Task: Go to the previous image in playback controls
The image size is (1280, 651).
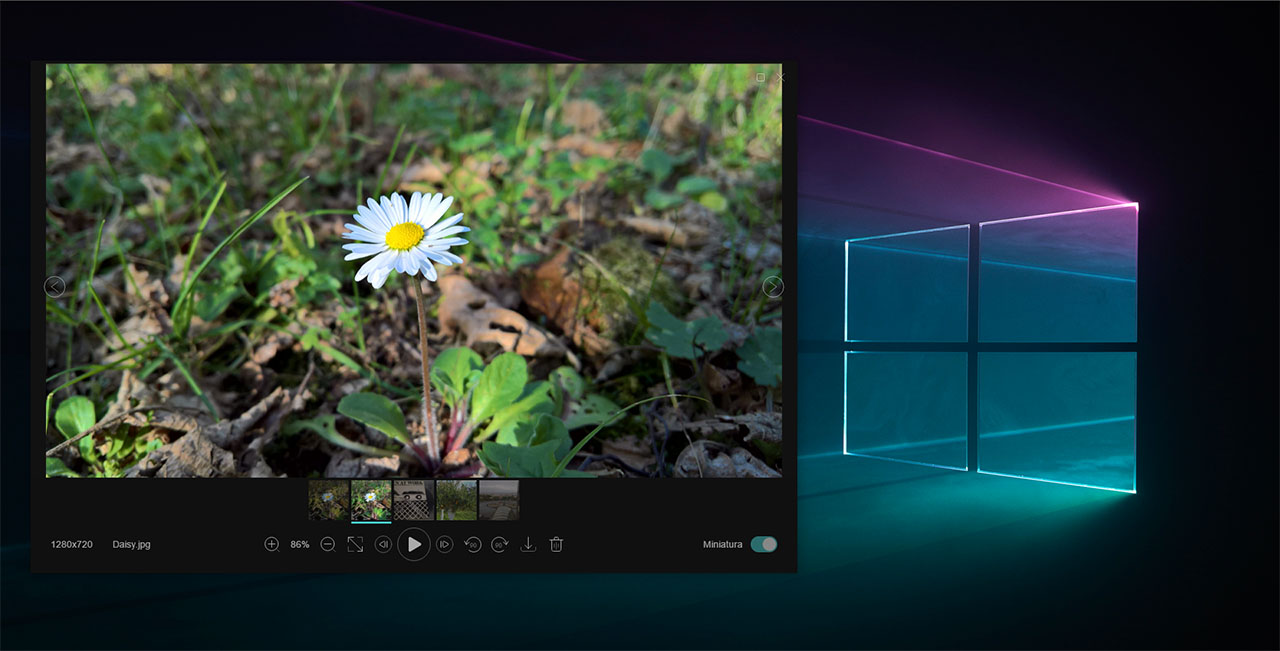Action: [383, 544]
